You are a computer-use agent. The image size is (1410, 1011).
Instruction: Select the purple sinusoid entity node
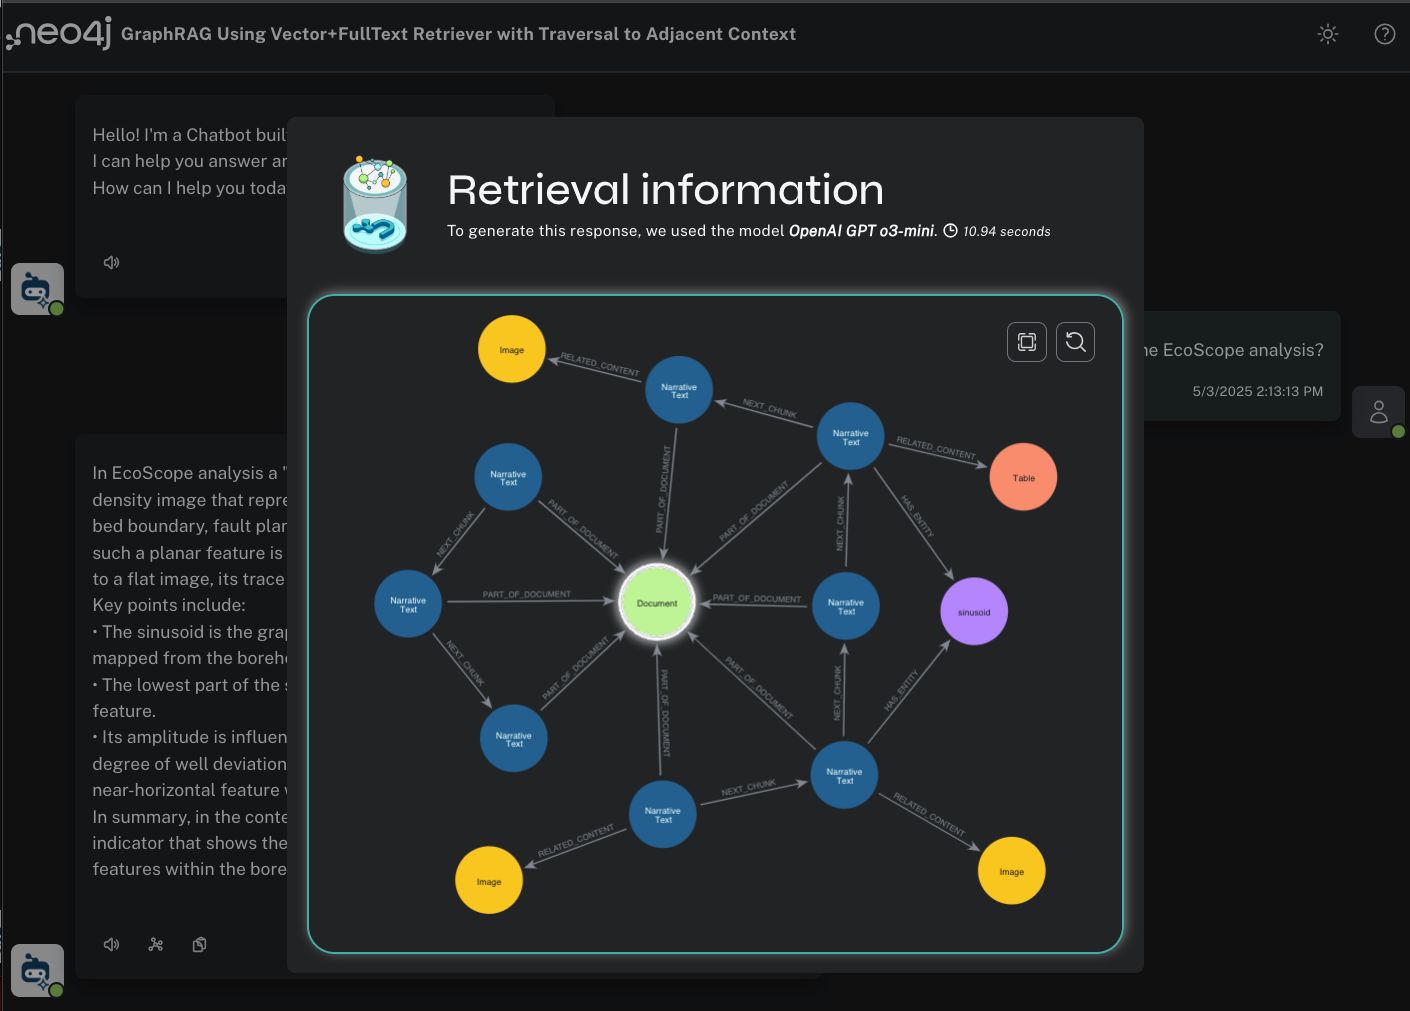973,610
